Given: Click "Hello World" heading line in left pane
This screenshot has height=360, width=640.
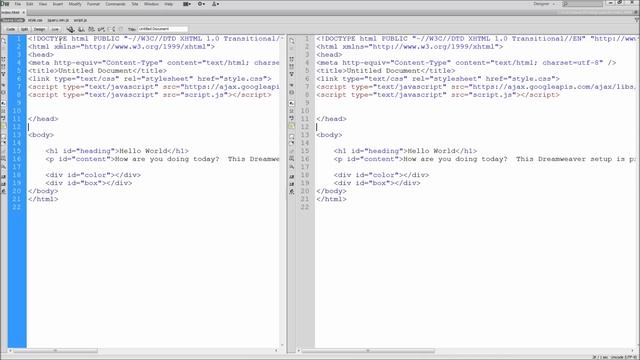Looking at the screenshot, I should tap(117, 151).
